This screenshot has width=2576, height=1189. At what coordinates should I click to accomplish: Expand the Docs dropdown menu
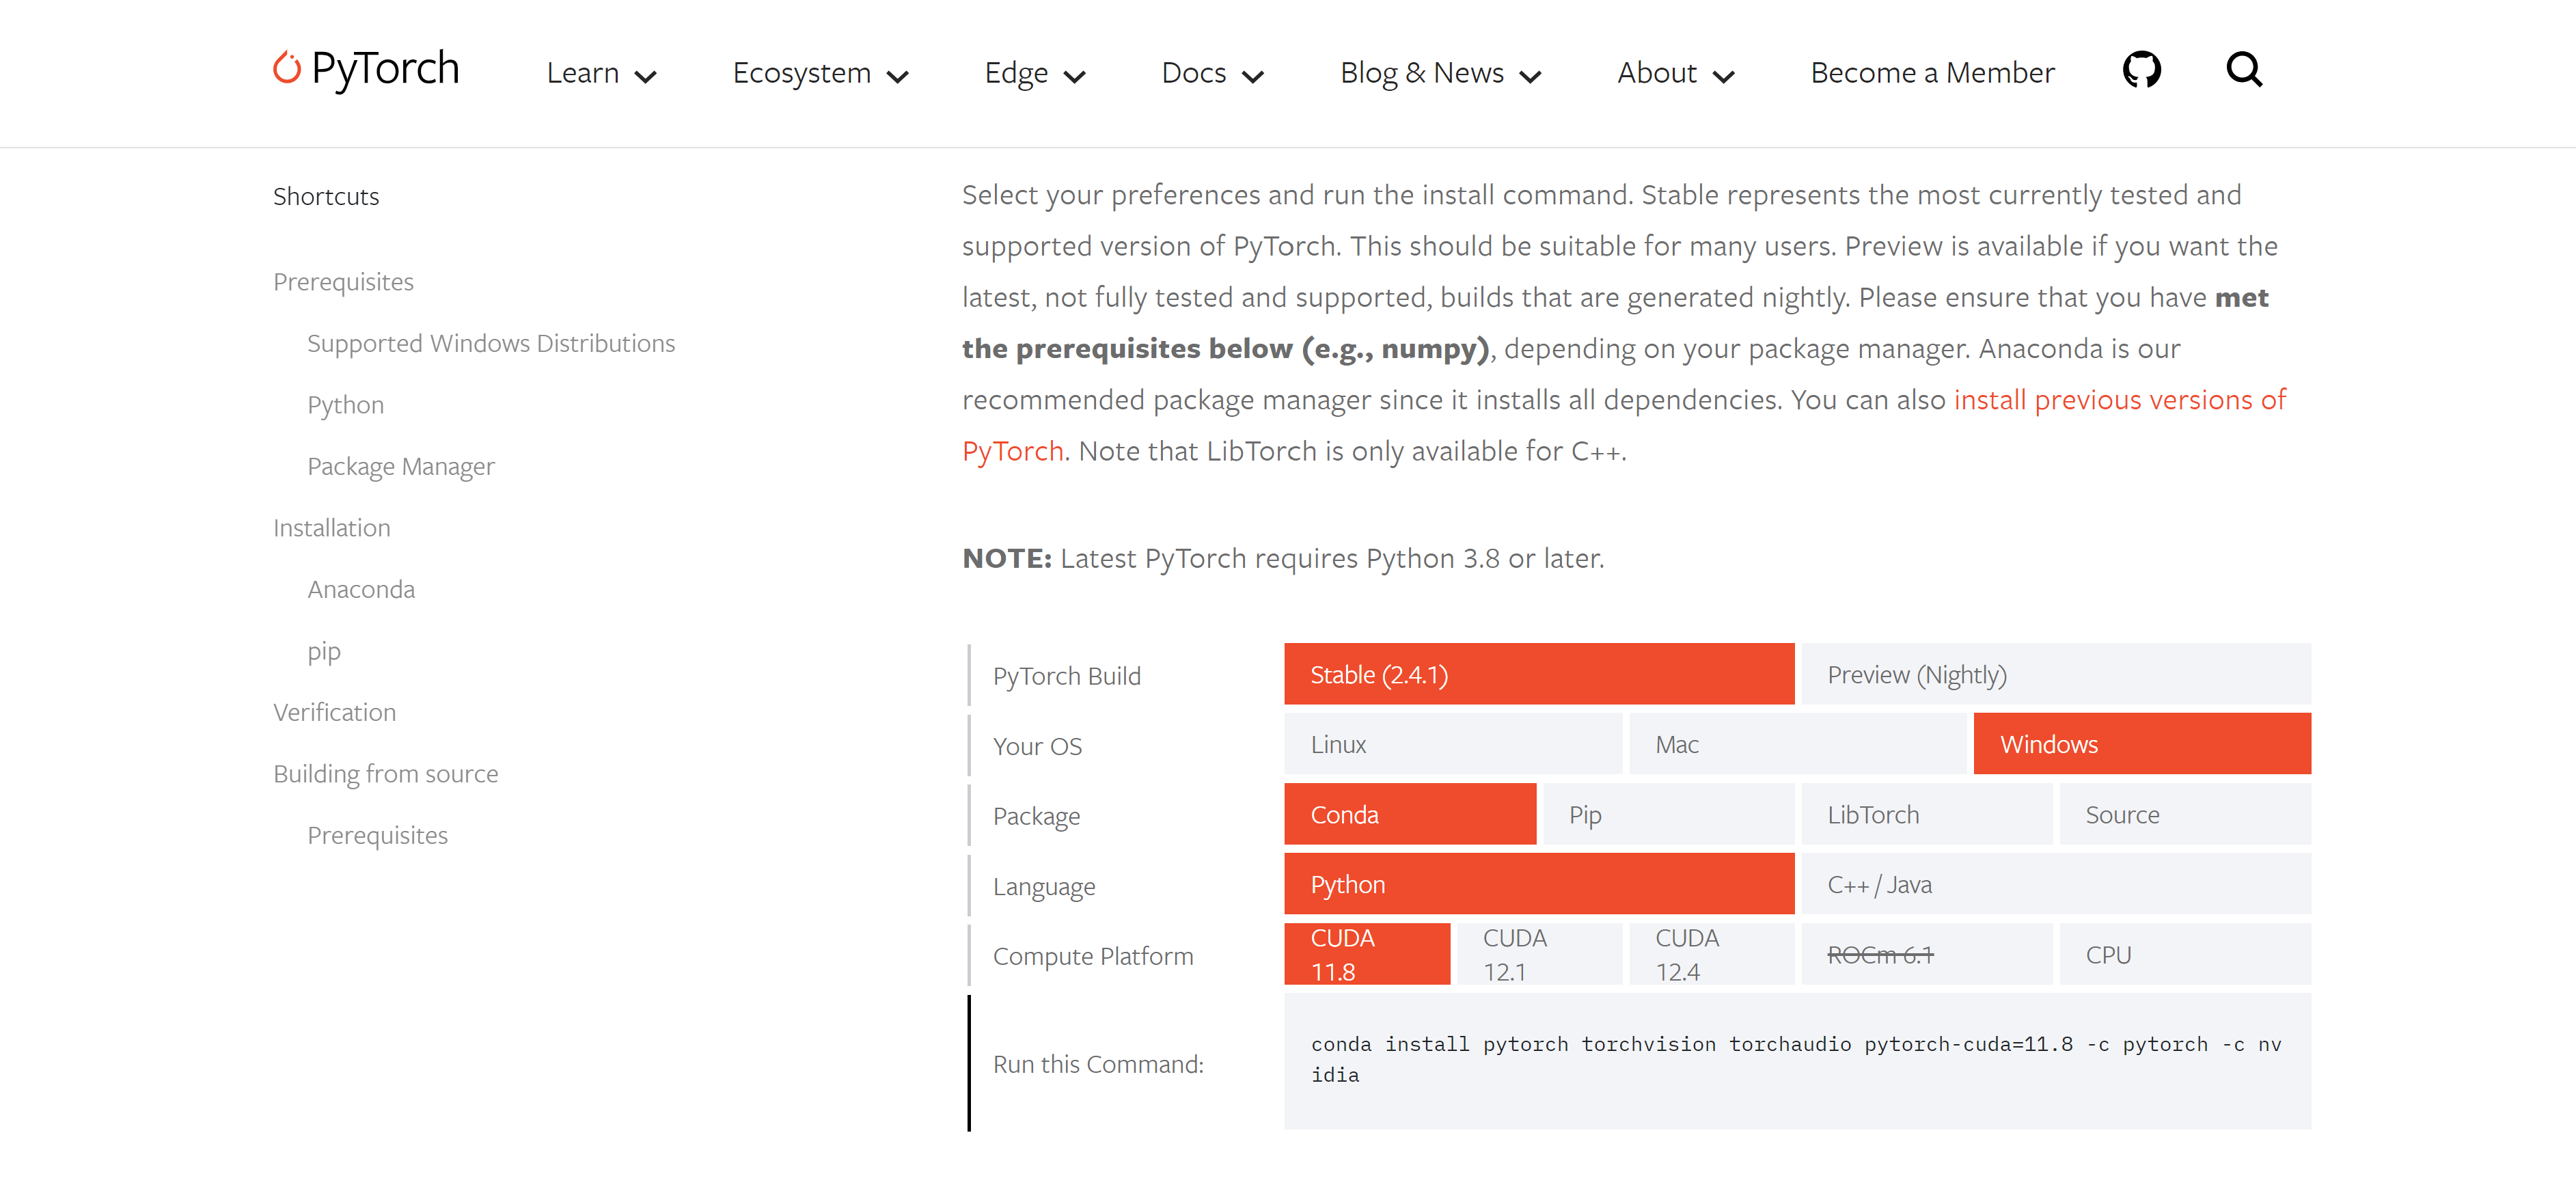click(1212, 73)
